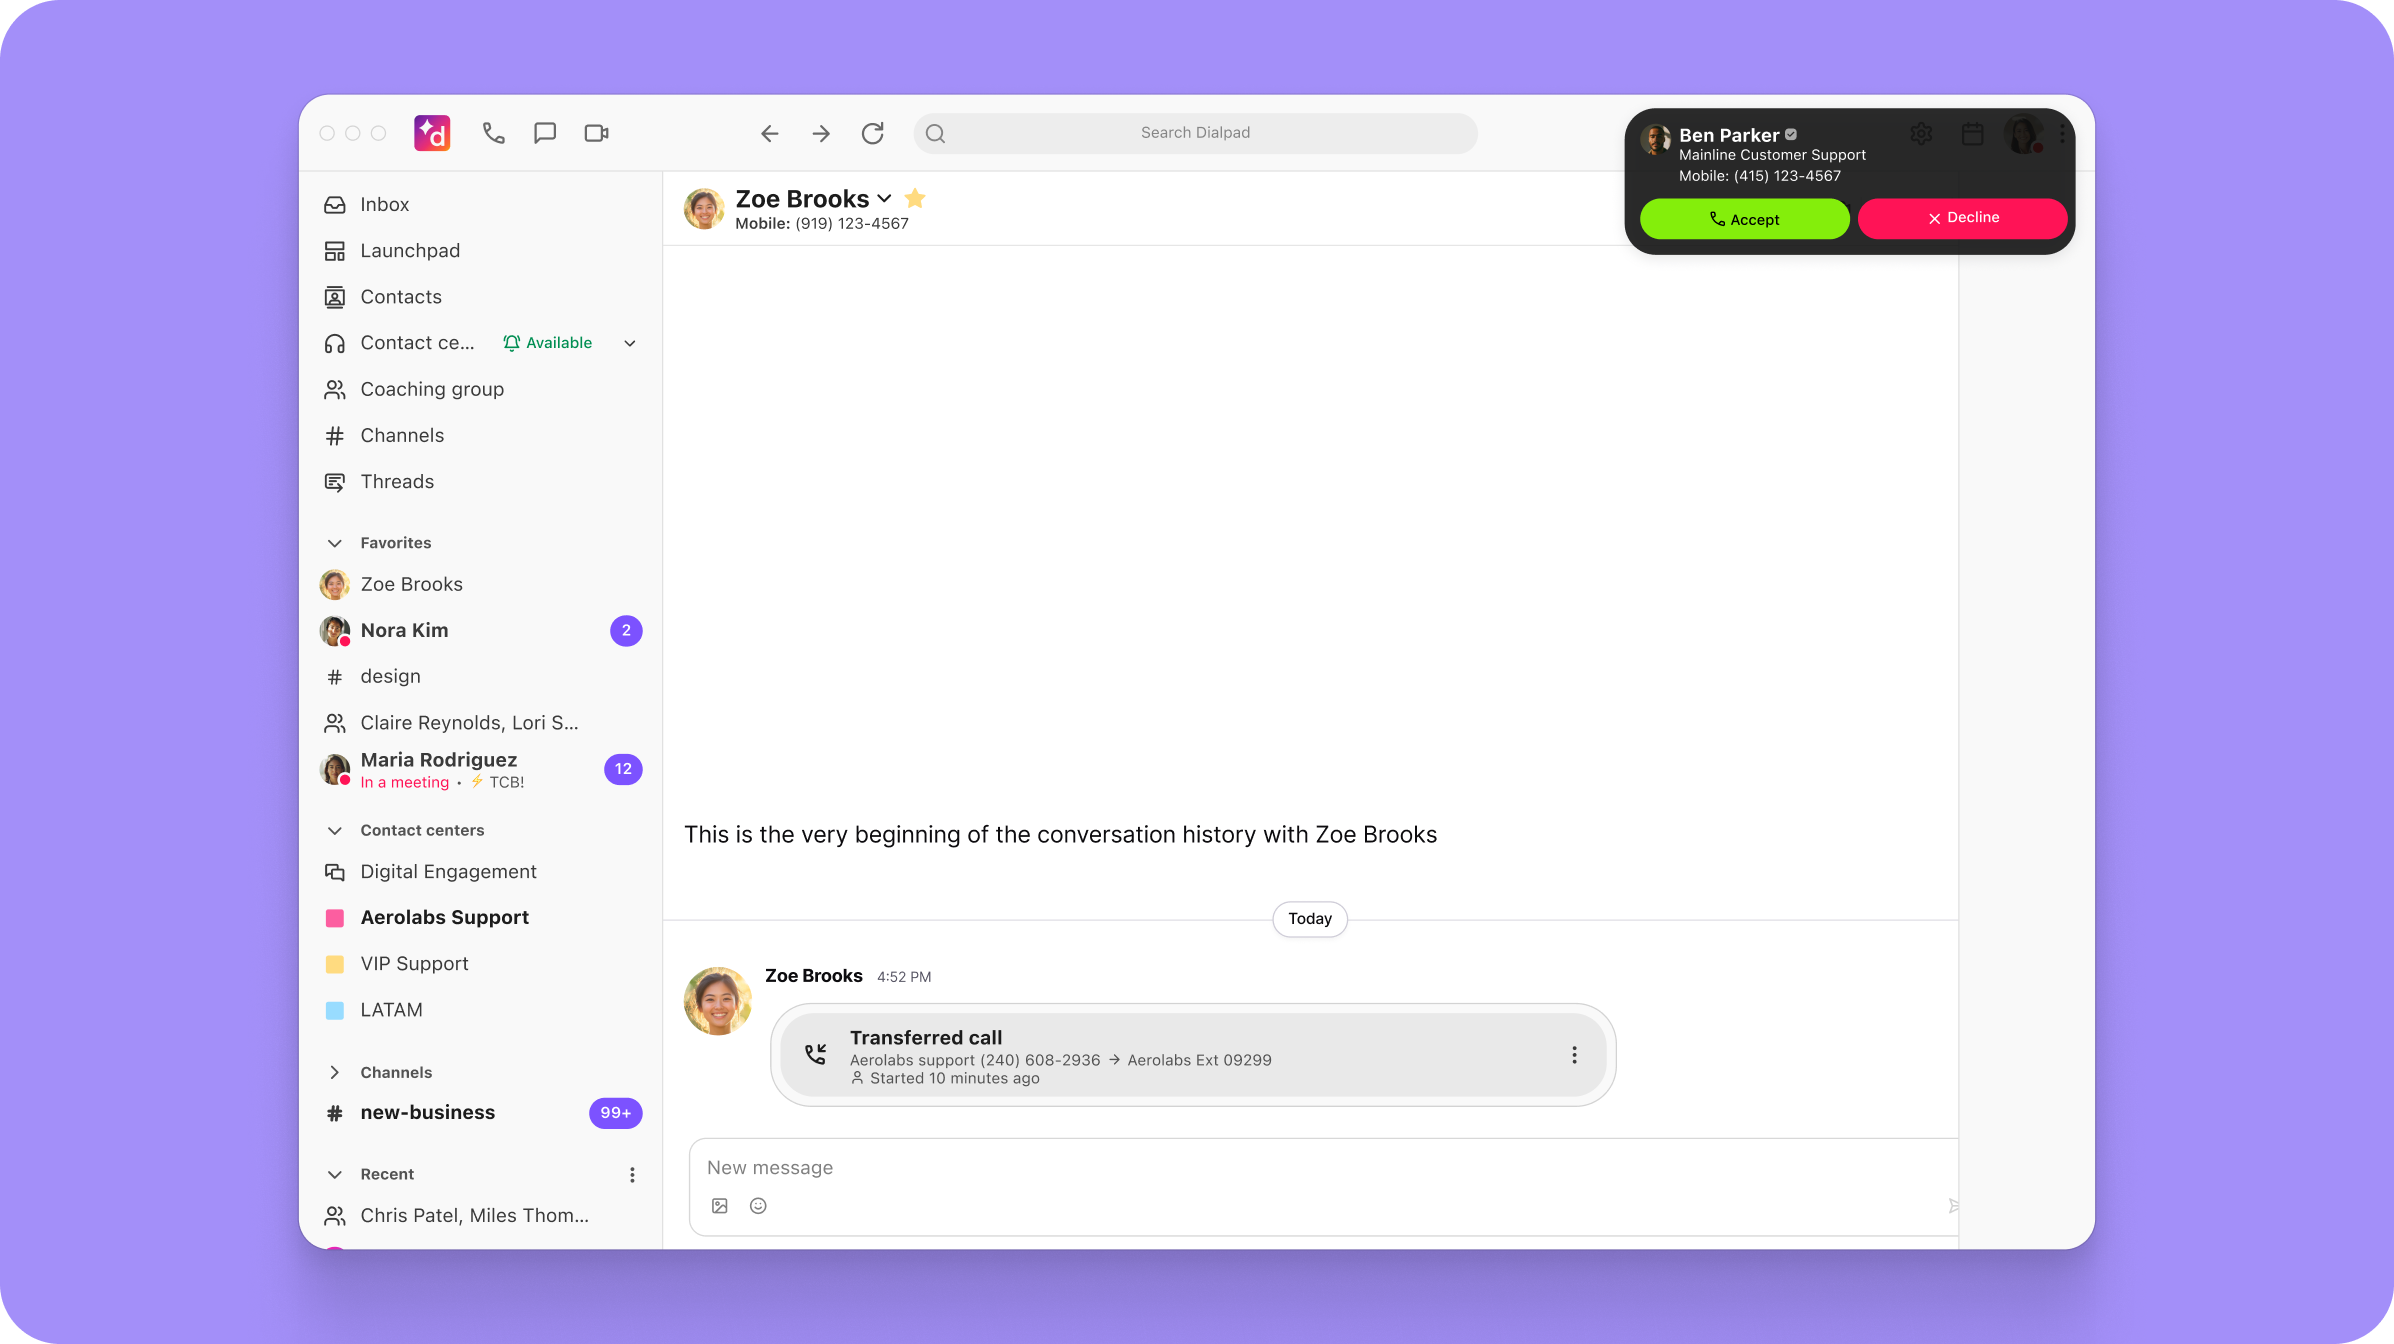The image size is (2394, 1344).
Task: Open Available status dropdown for contact center
Action: click(630, 343)
